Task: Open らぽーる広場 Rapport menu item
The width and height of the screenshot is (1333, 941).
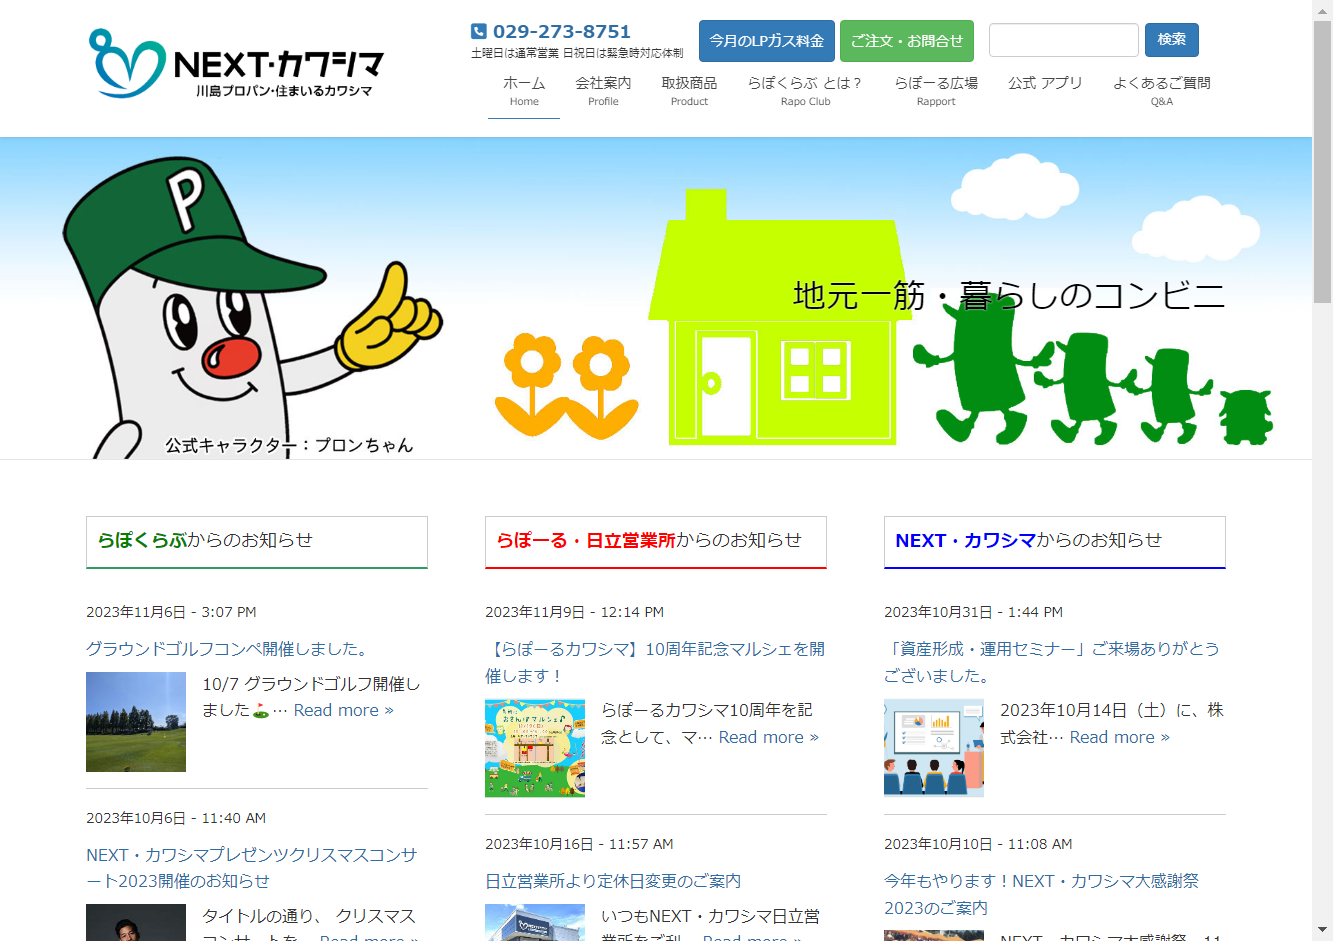Action: coord(936,91)
